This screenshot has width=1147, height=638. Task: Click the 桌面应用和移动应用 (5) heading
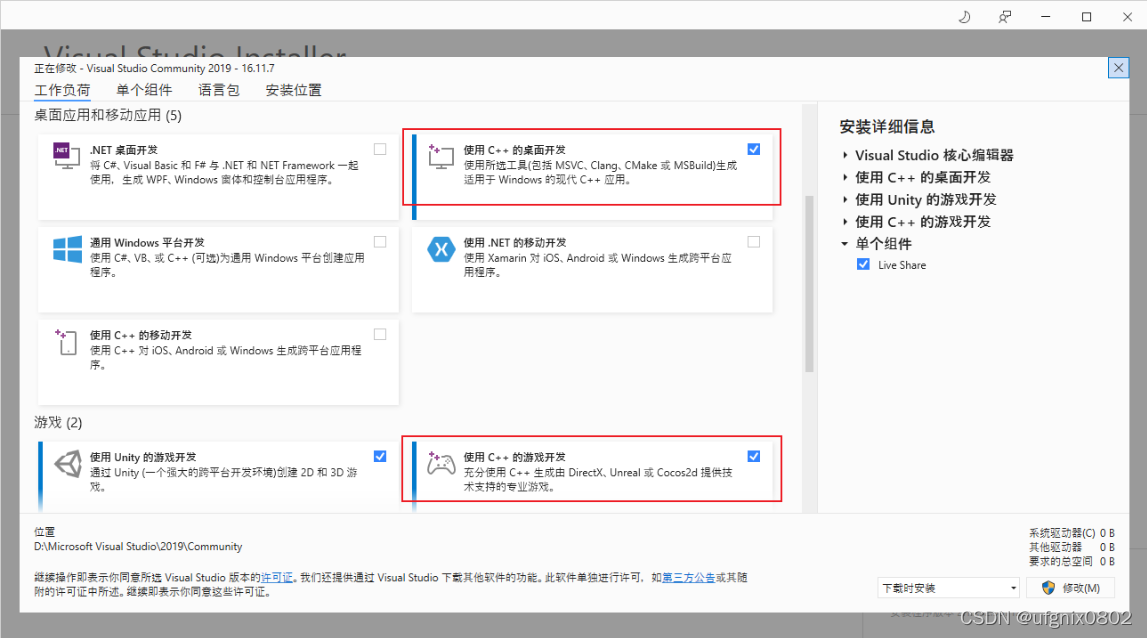point(108,116)
